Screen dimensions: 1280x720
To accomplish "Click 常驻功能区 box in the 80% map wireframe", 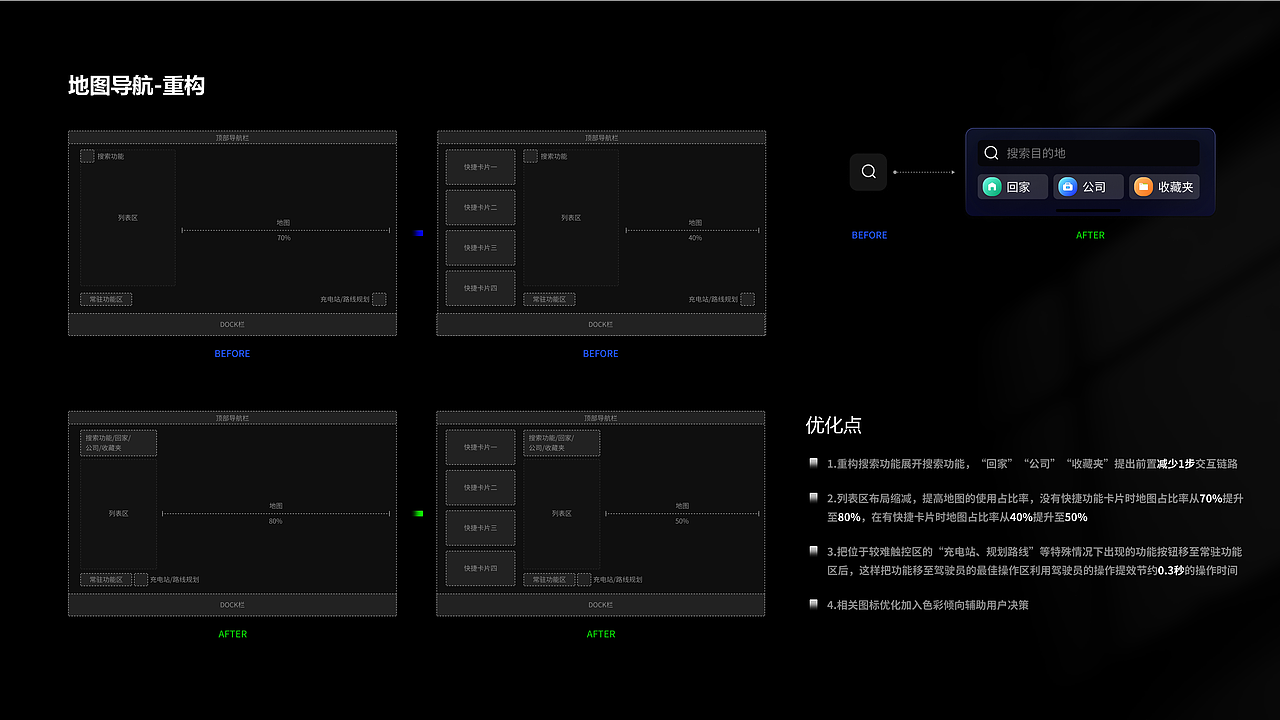I will 106,579.
